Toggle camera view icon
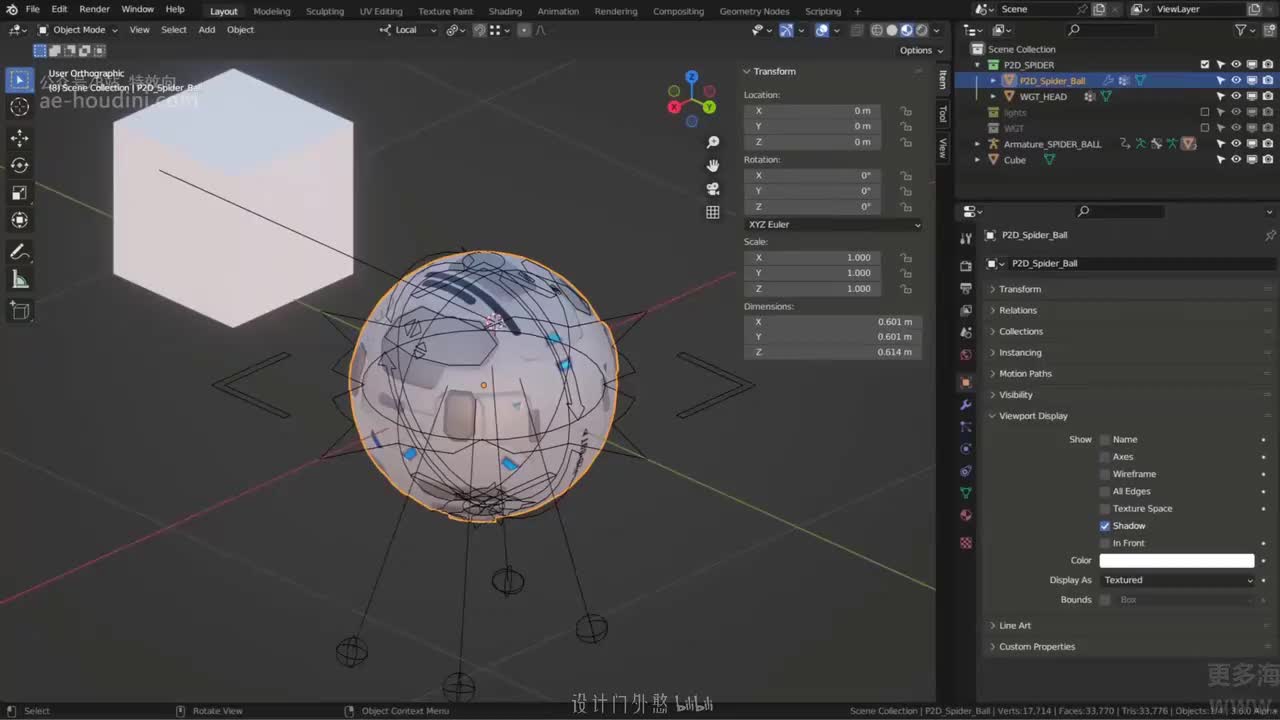This screenshot has width=1280, height=720. (713, 189)
